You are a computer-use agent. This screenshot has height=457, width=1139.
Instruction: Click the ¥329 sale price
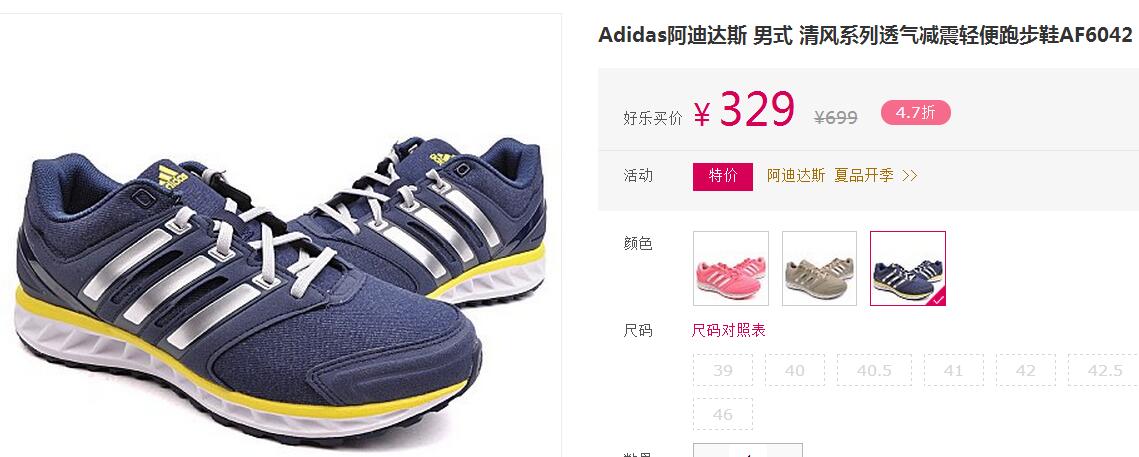tap(744, 110)
